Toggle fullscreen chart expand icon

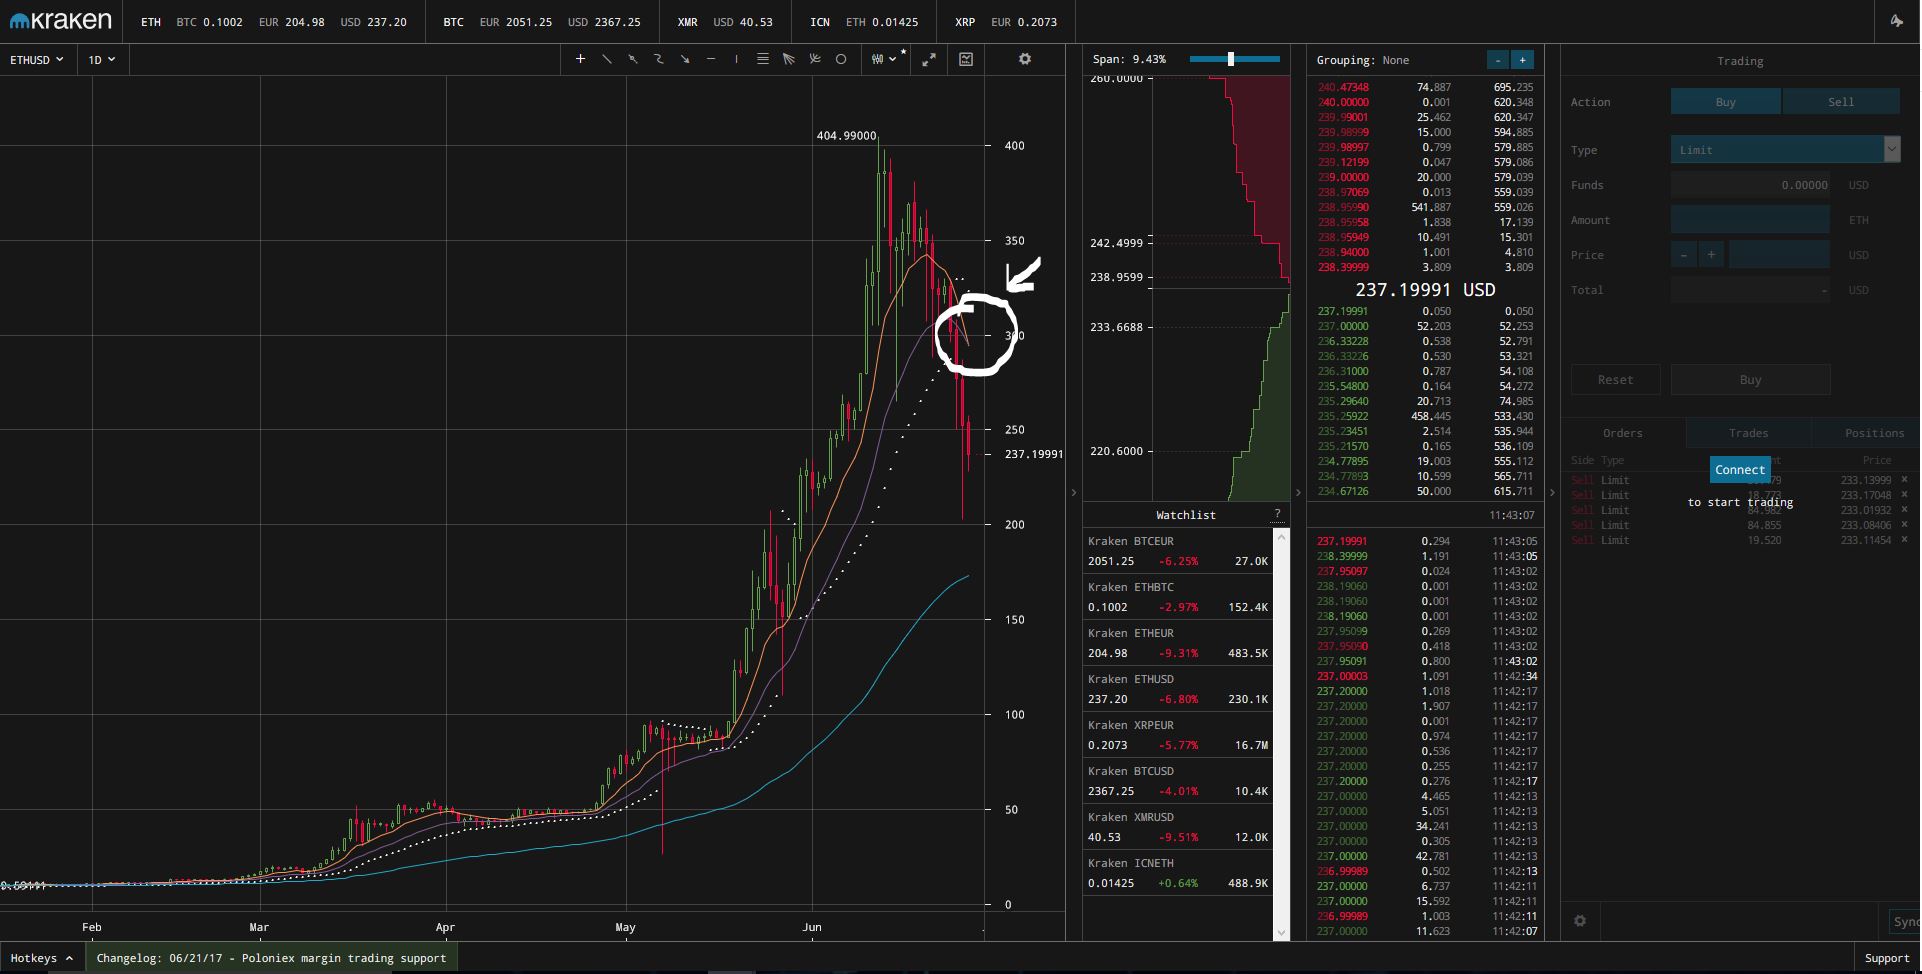pos(929,59)
